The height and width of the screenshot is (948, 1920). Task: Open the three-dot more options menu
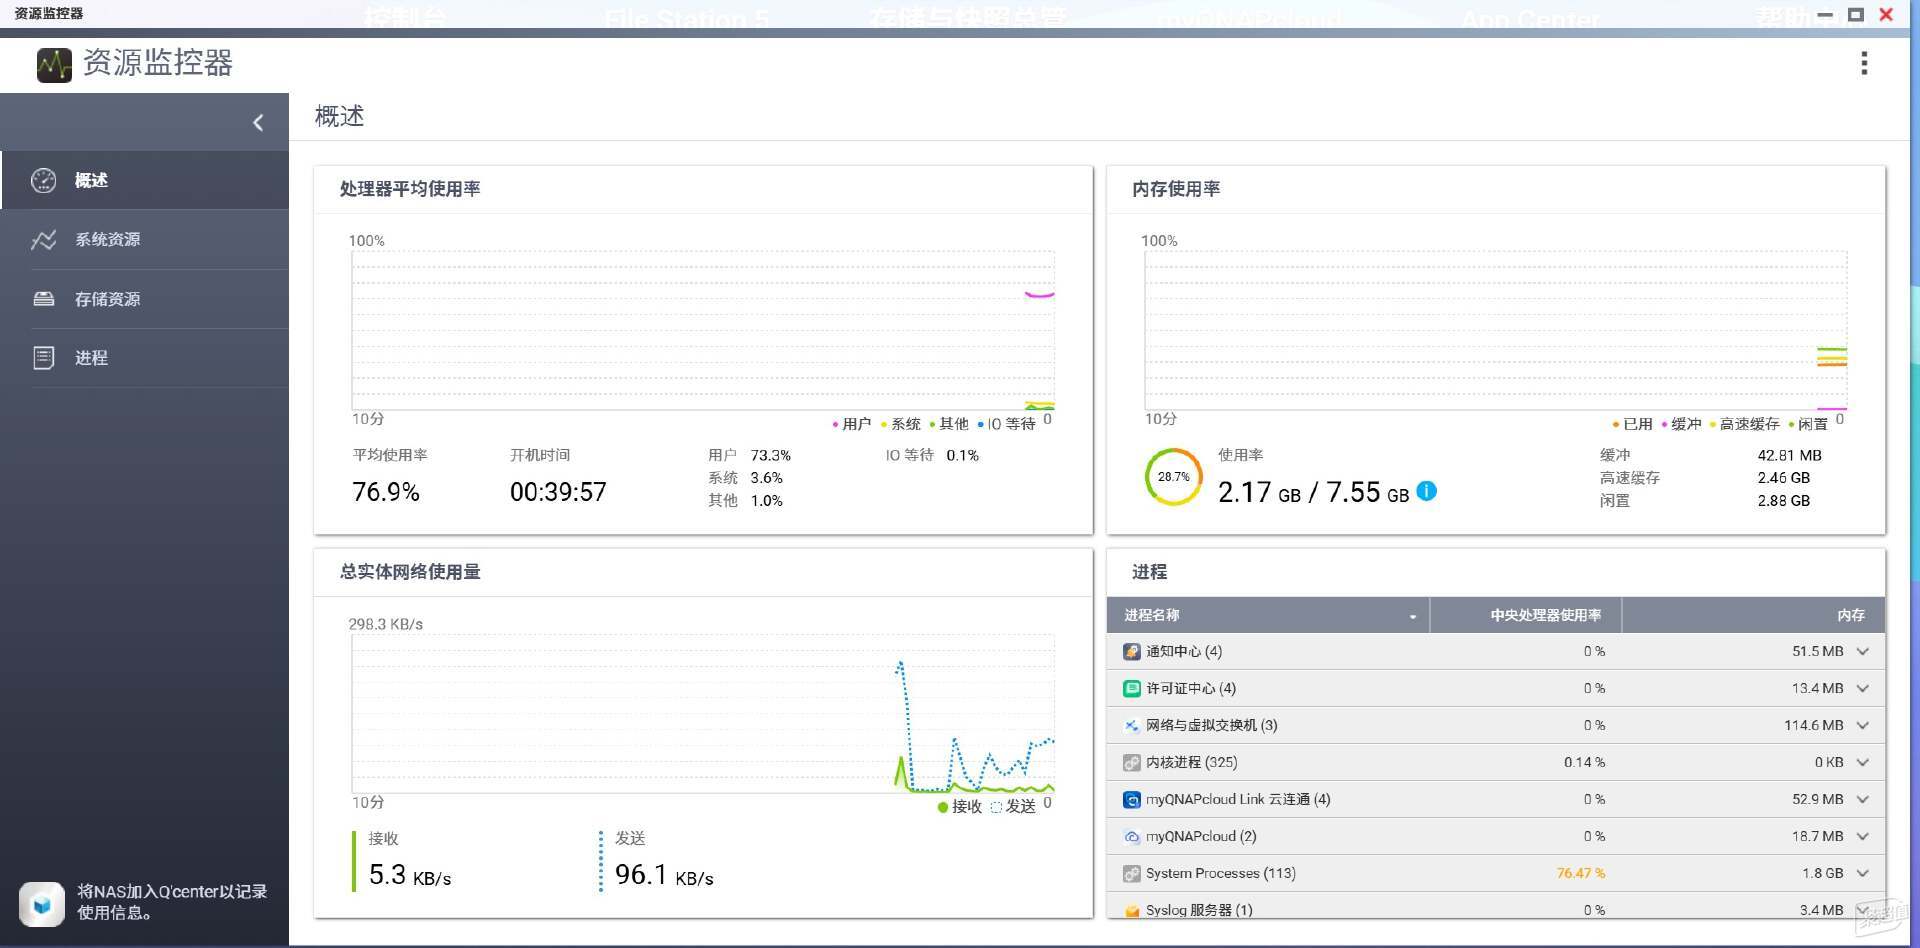pos(1864,63)
